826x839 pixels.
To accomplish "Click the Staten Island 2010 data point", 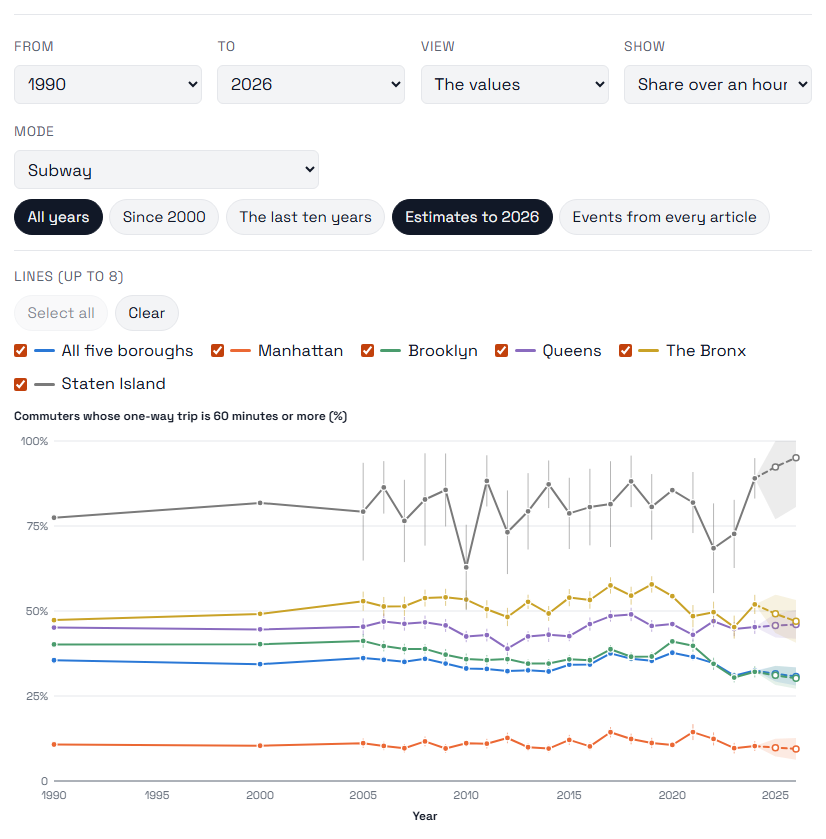I will coord(466,567).
